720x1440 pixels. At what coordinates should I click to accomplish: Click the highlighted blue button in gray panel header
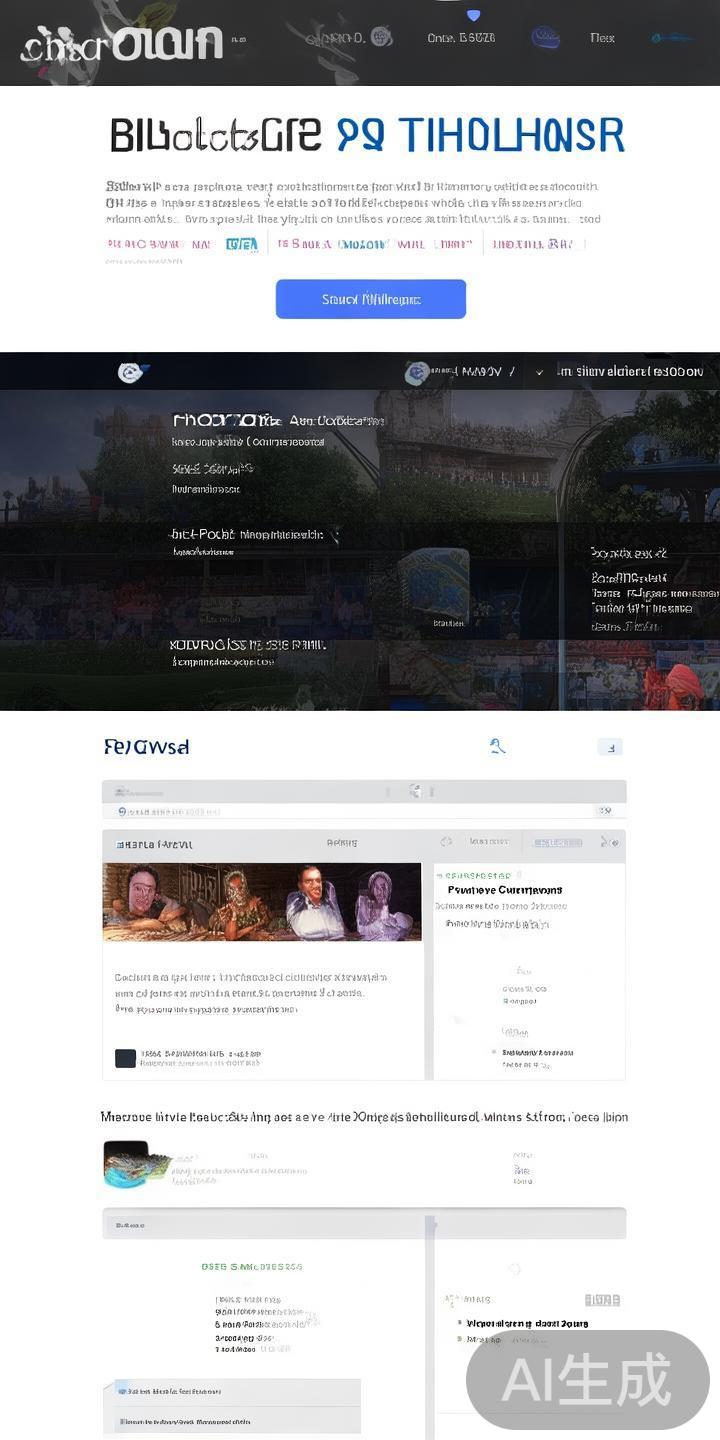[x=558, y=843]
